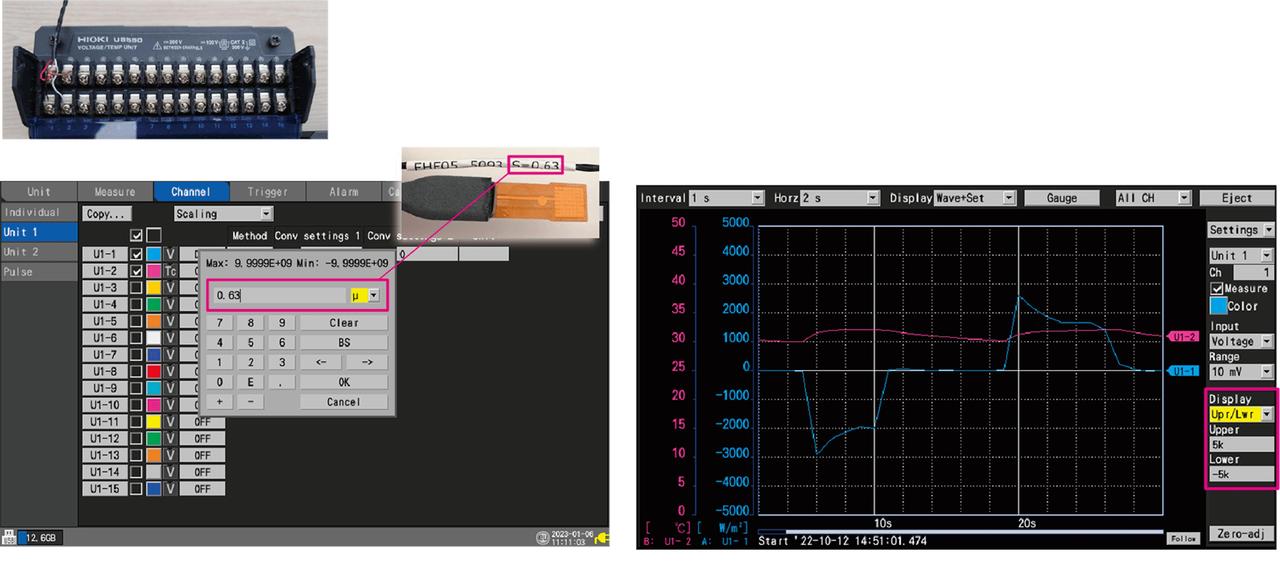Click the Upper limit field showing 5k
Viewport: 1280px width, 568px height.
click(1241, 444)
